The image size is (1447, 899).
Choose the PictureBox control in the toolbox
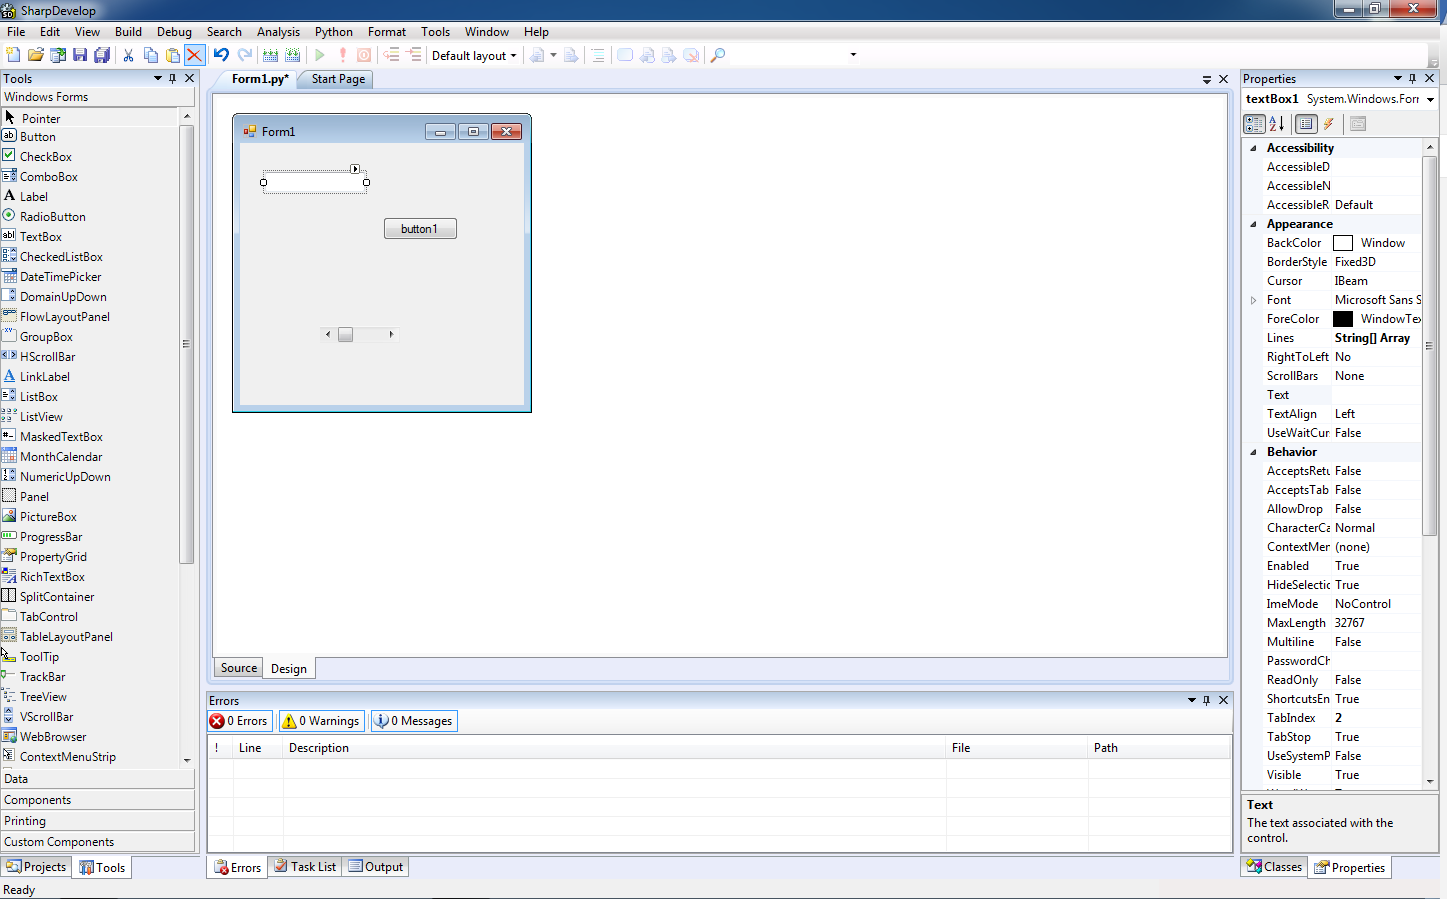pyautogui.click(x=48, y=516)
